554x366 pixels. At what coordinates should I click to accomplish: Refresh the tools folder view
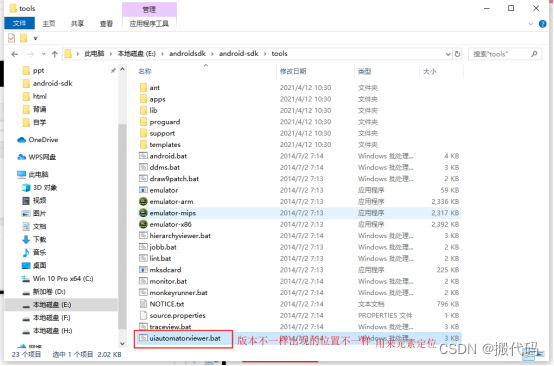tap(458, 54)
